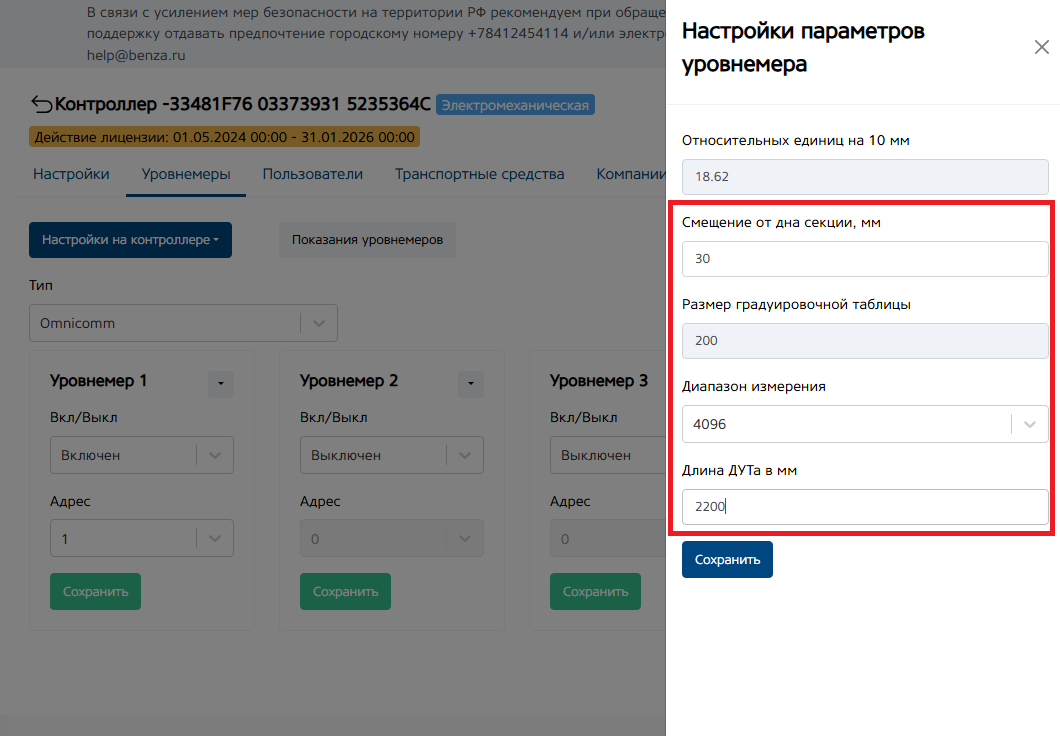Click the Длина ДУТа в мм field
The width and height of the screenshot is (1060, 736).
pos(864,507)
